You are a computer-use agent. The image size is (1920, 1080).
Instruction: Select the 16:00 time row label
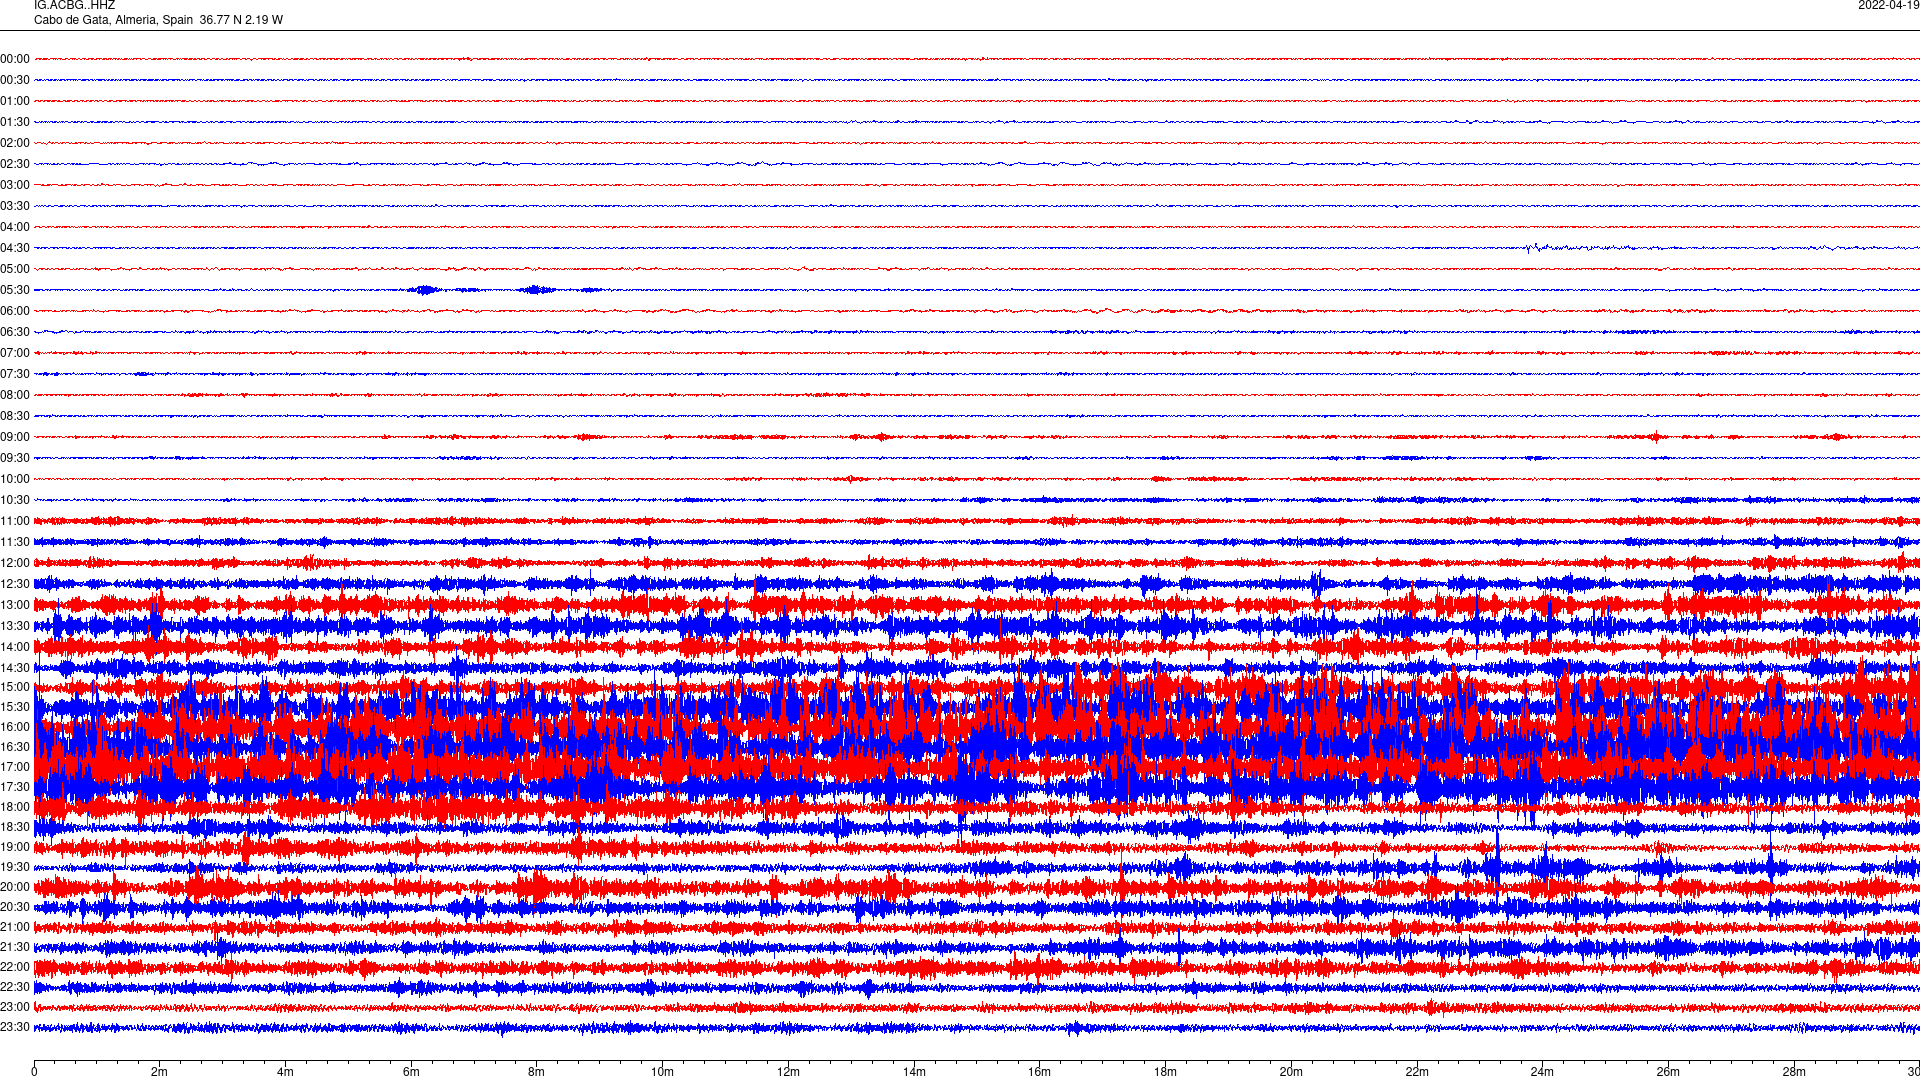[x=15, y=727]
